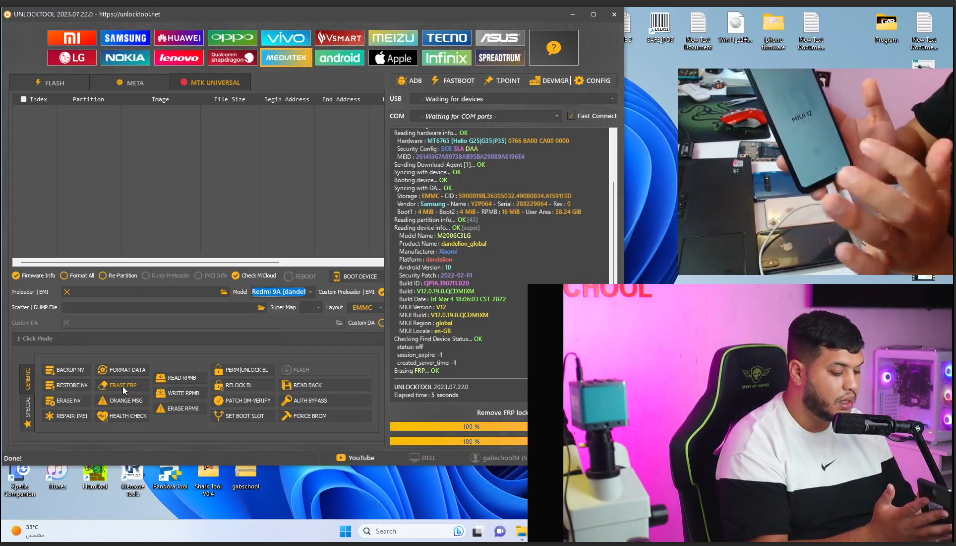This screenshot has width=956, height=546.
Task: Select the Huawei brand logo
Action: pos(179,38)
